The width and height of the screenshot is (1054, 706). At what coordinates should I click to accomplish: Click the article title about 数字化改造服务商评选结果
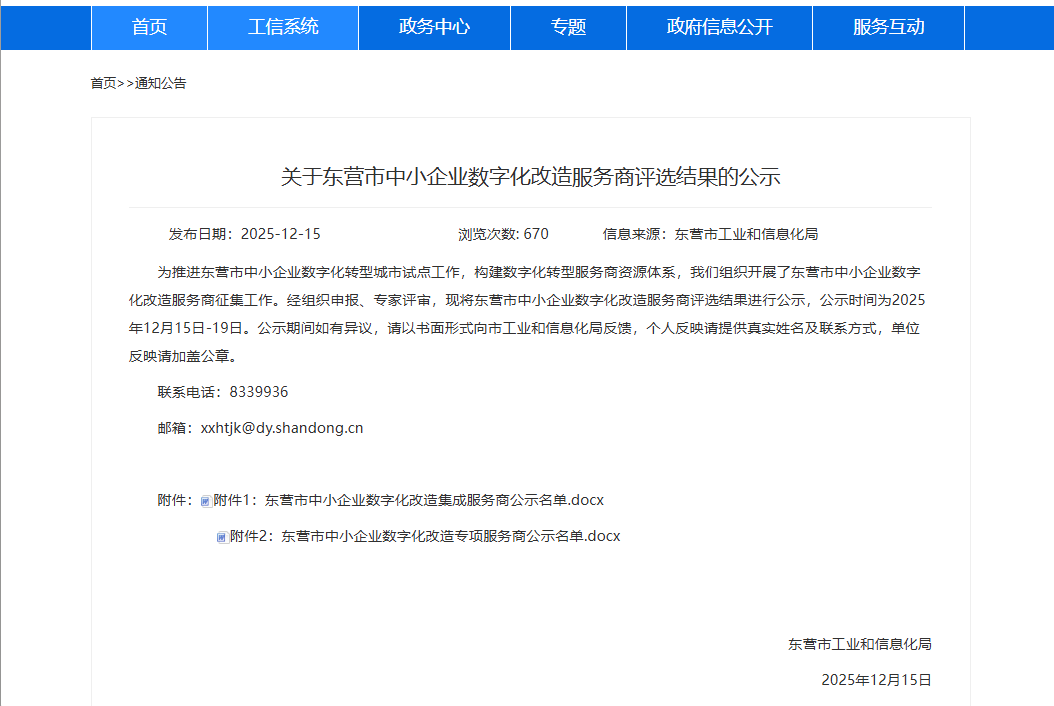530,178
